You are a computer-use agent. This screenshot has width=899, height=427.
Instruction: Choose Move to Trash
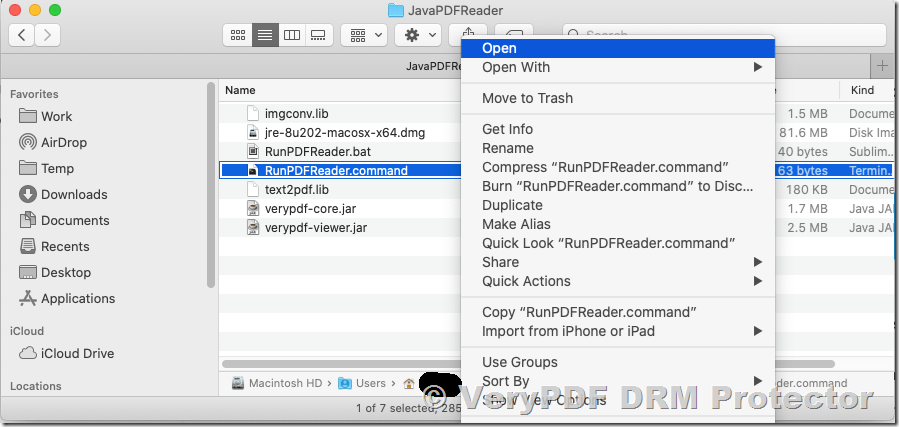click(x=618, y=99)
